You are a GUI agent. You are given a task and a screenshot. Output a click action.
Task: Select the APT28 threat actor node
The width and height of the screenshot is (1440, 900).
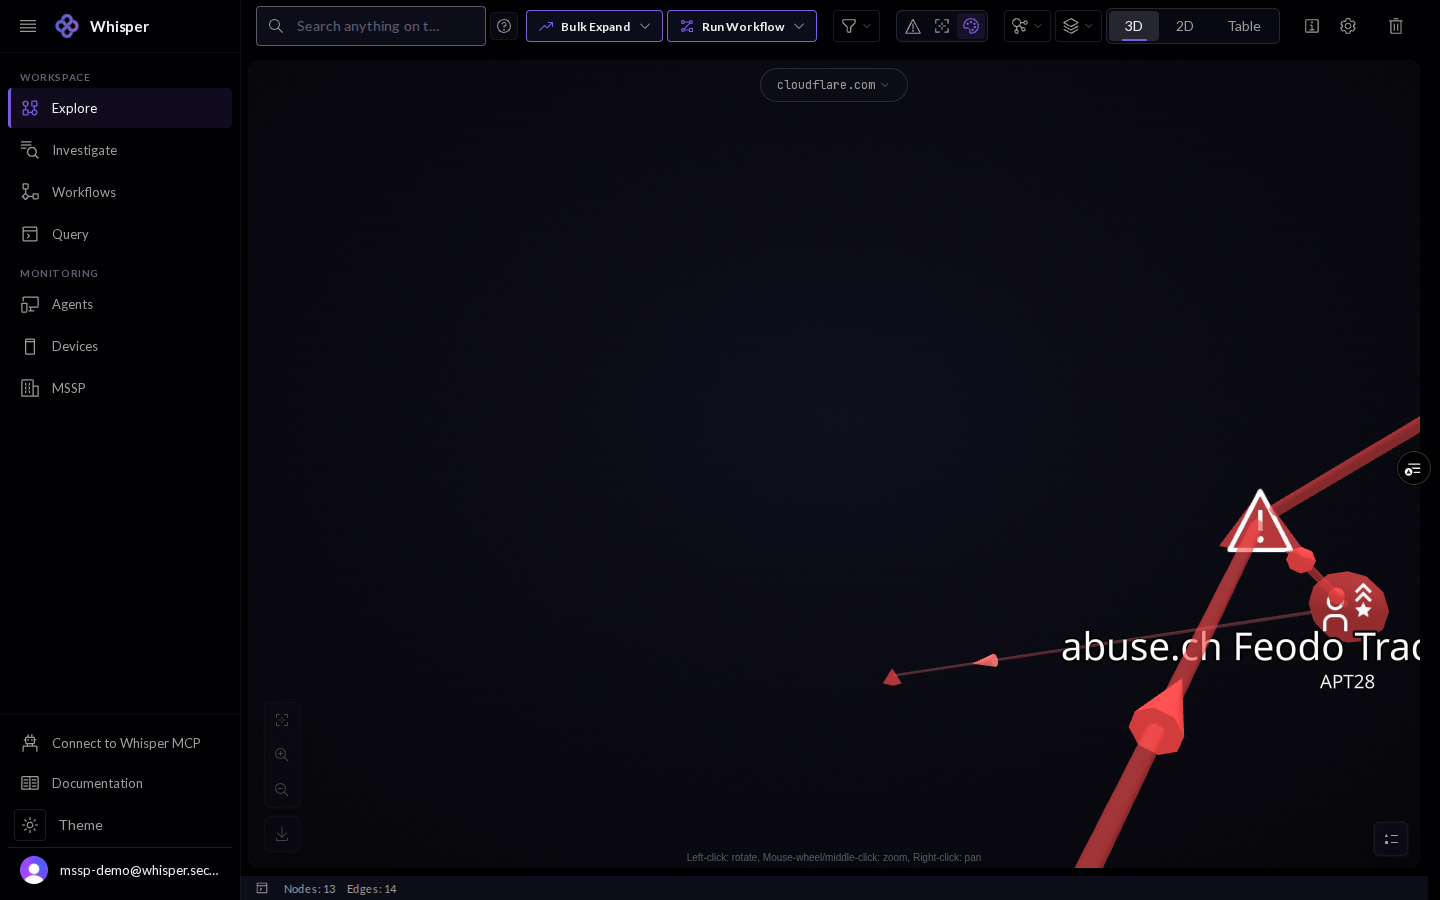(x=1348, y=606)
